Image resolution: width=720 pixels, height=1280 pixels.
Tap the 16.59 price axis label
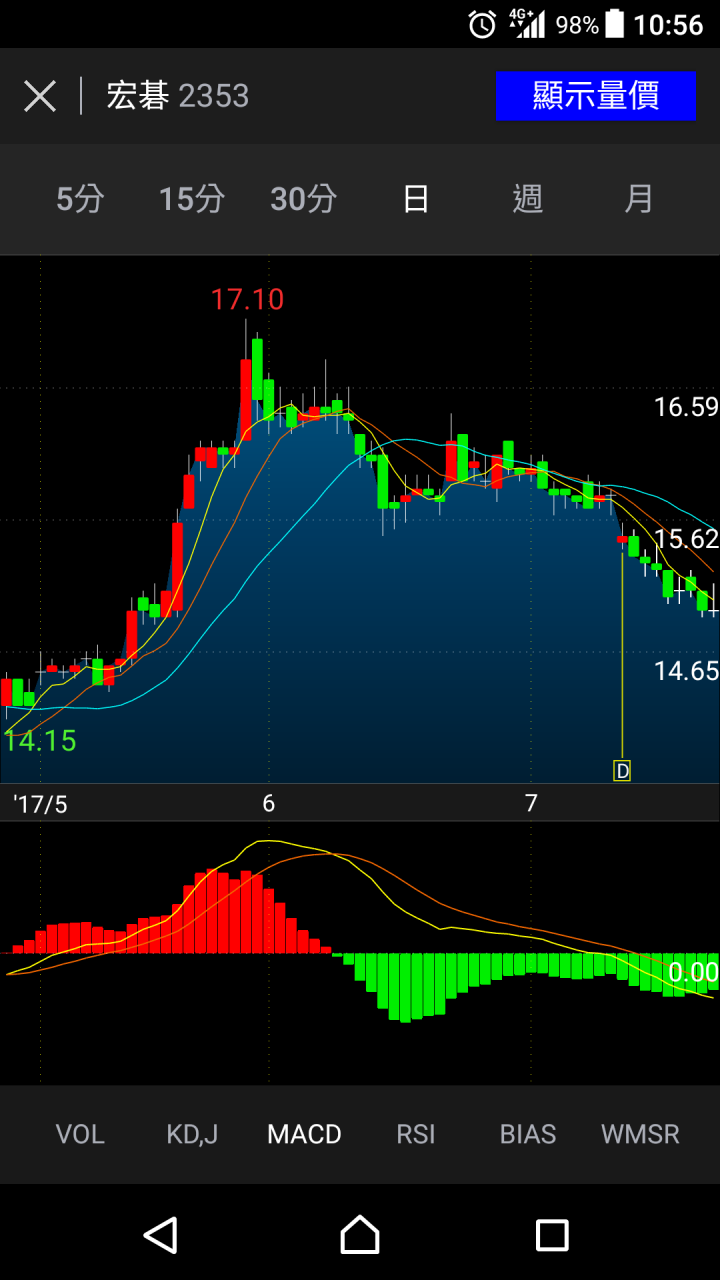point(686,407)
